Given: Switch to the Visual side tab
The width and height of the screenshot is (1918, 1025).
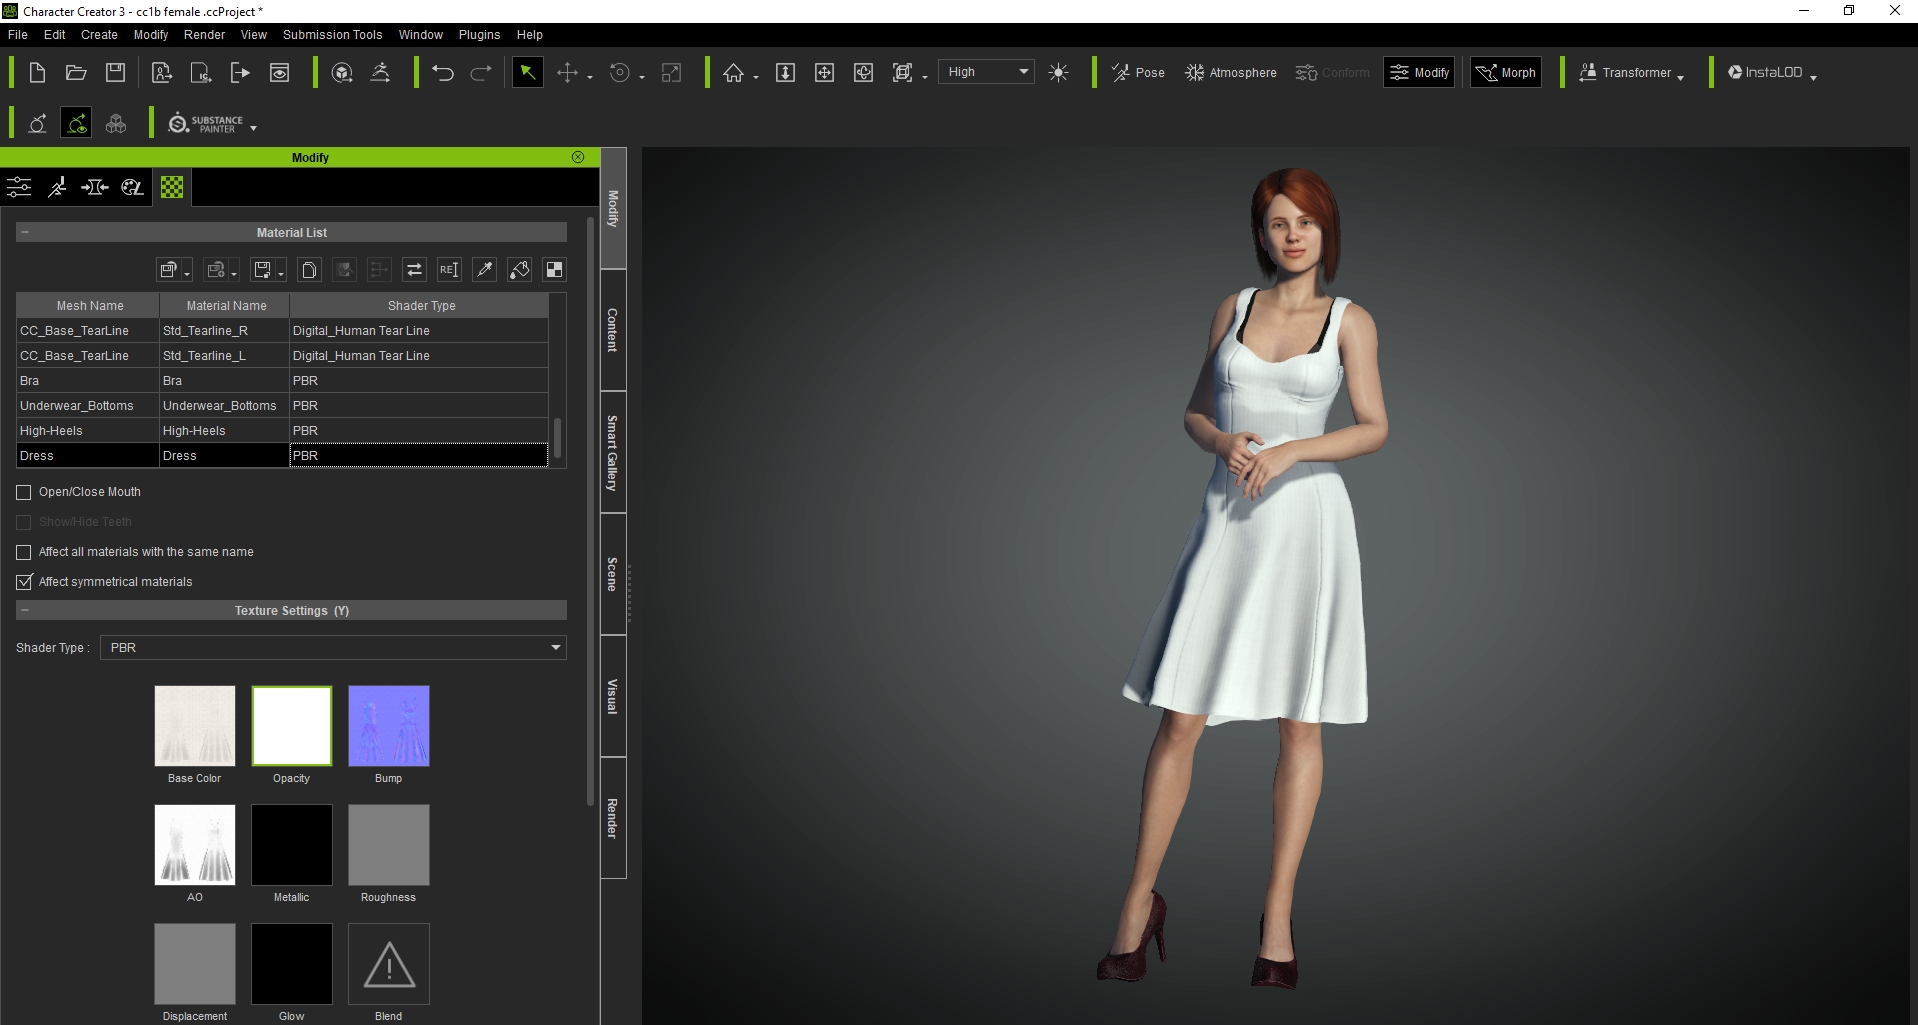Looking at the screenshot, I should click(613, 696).
